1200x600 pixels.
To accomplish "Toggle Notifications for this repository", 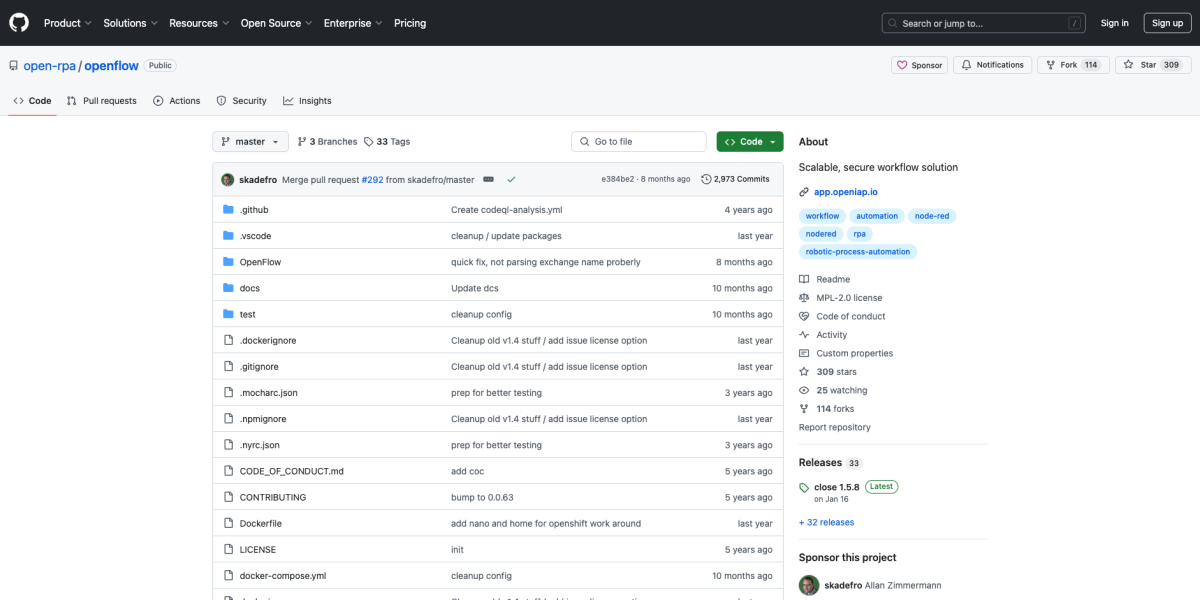I will click(x=992, y=65).
